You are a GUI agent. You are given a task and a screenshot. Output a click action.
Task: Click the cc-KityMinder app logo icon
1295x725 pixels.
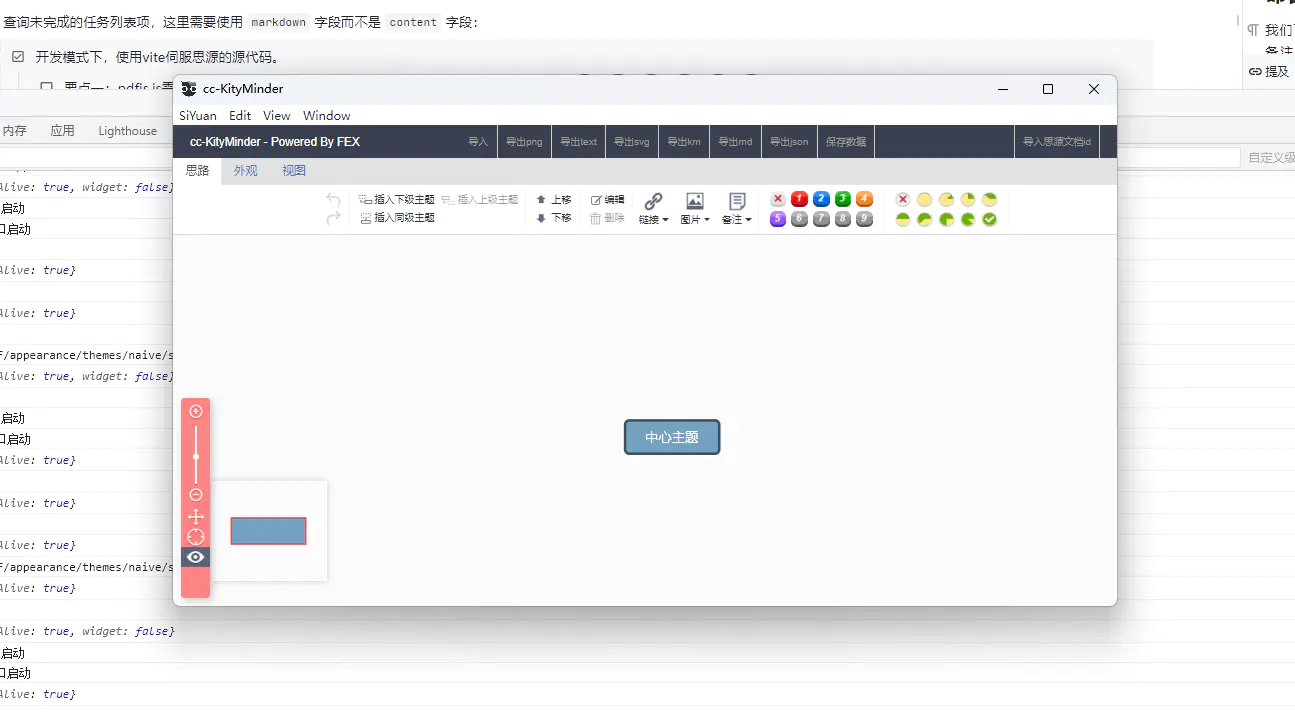(x=189, y=89)
